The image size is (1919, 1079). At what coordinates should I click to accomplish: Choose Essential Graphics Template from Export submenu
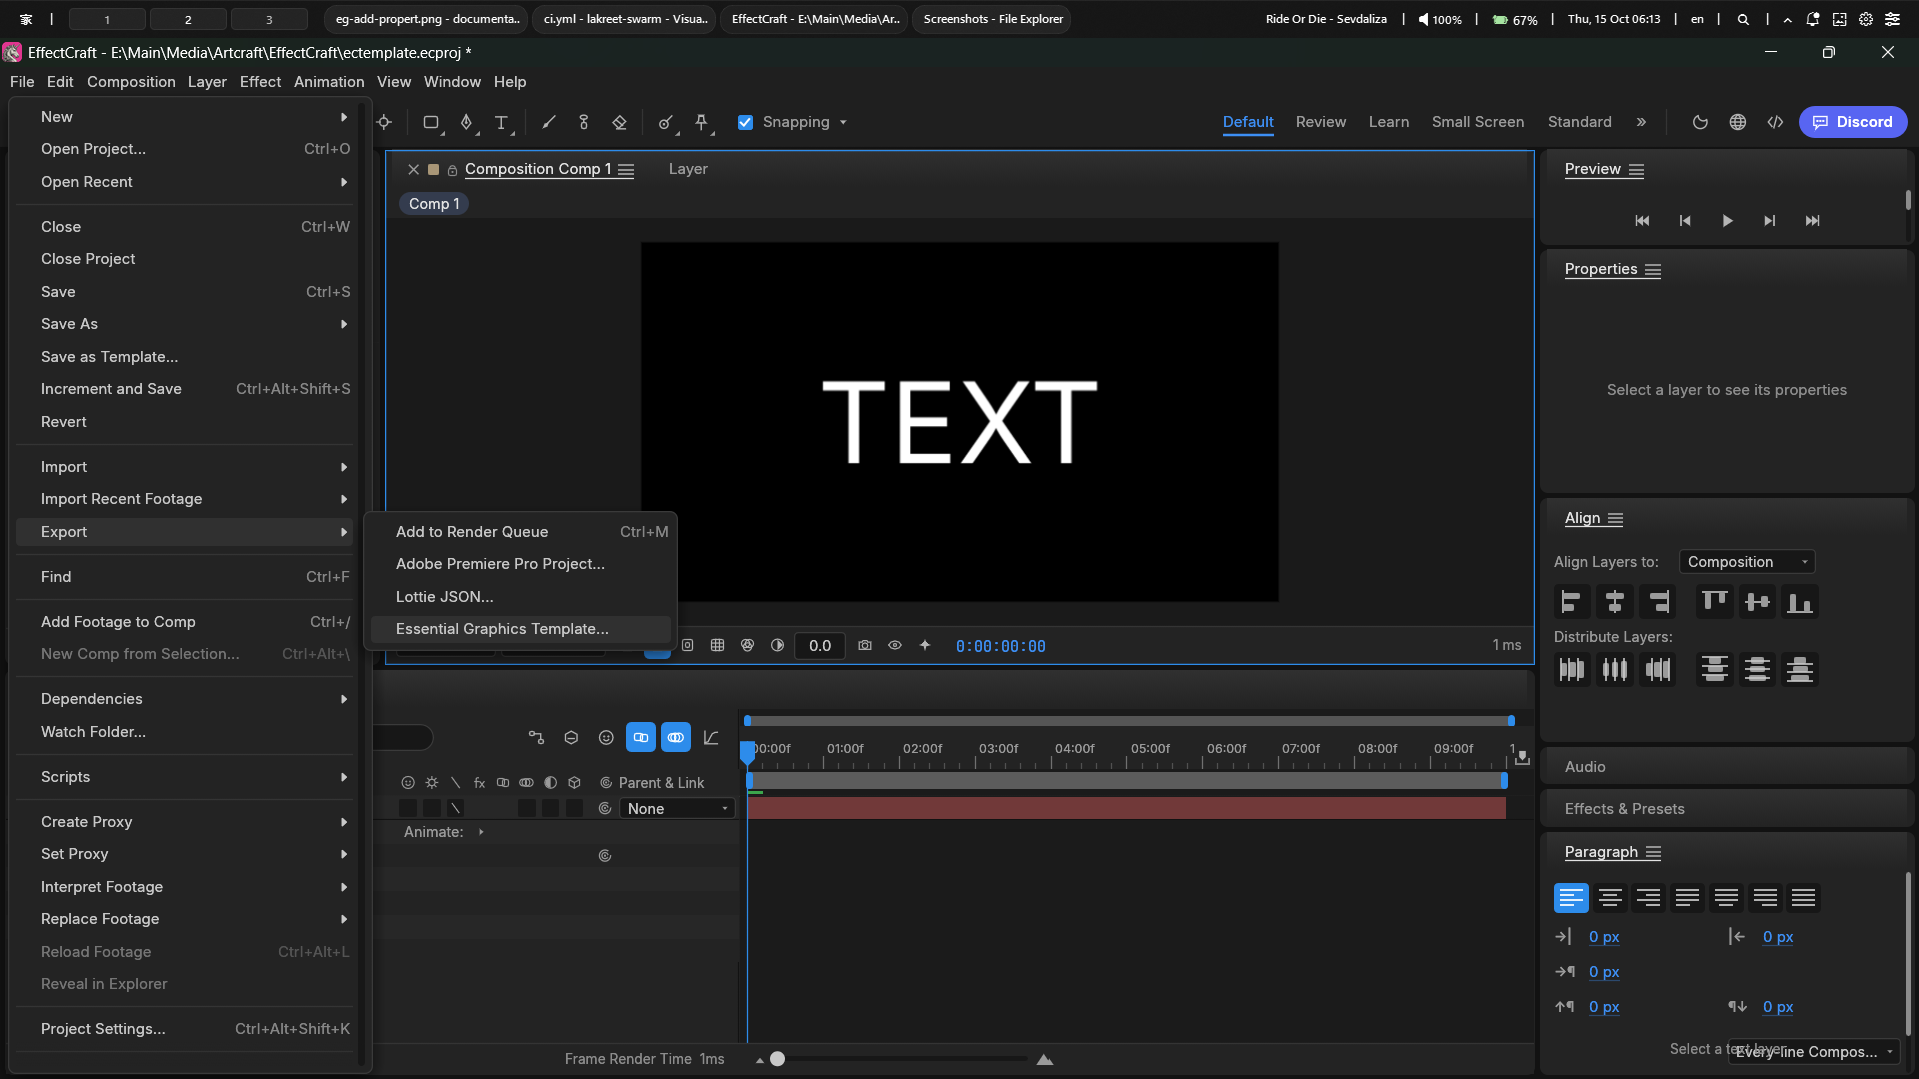click(x=520, y=629)
